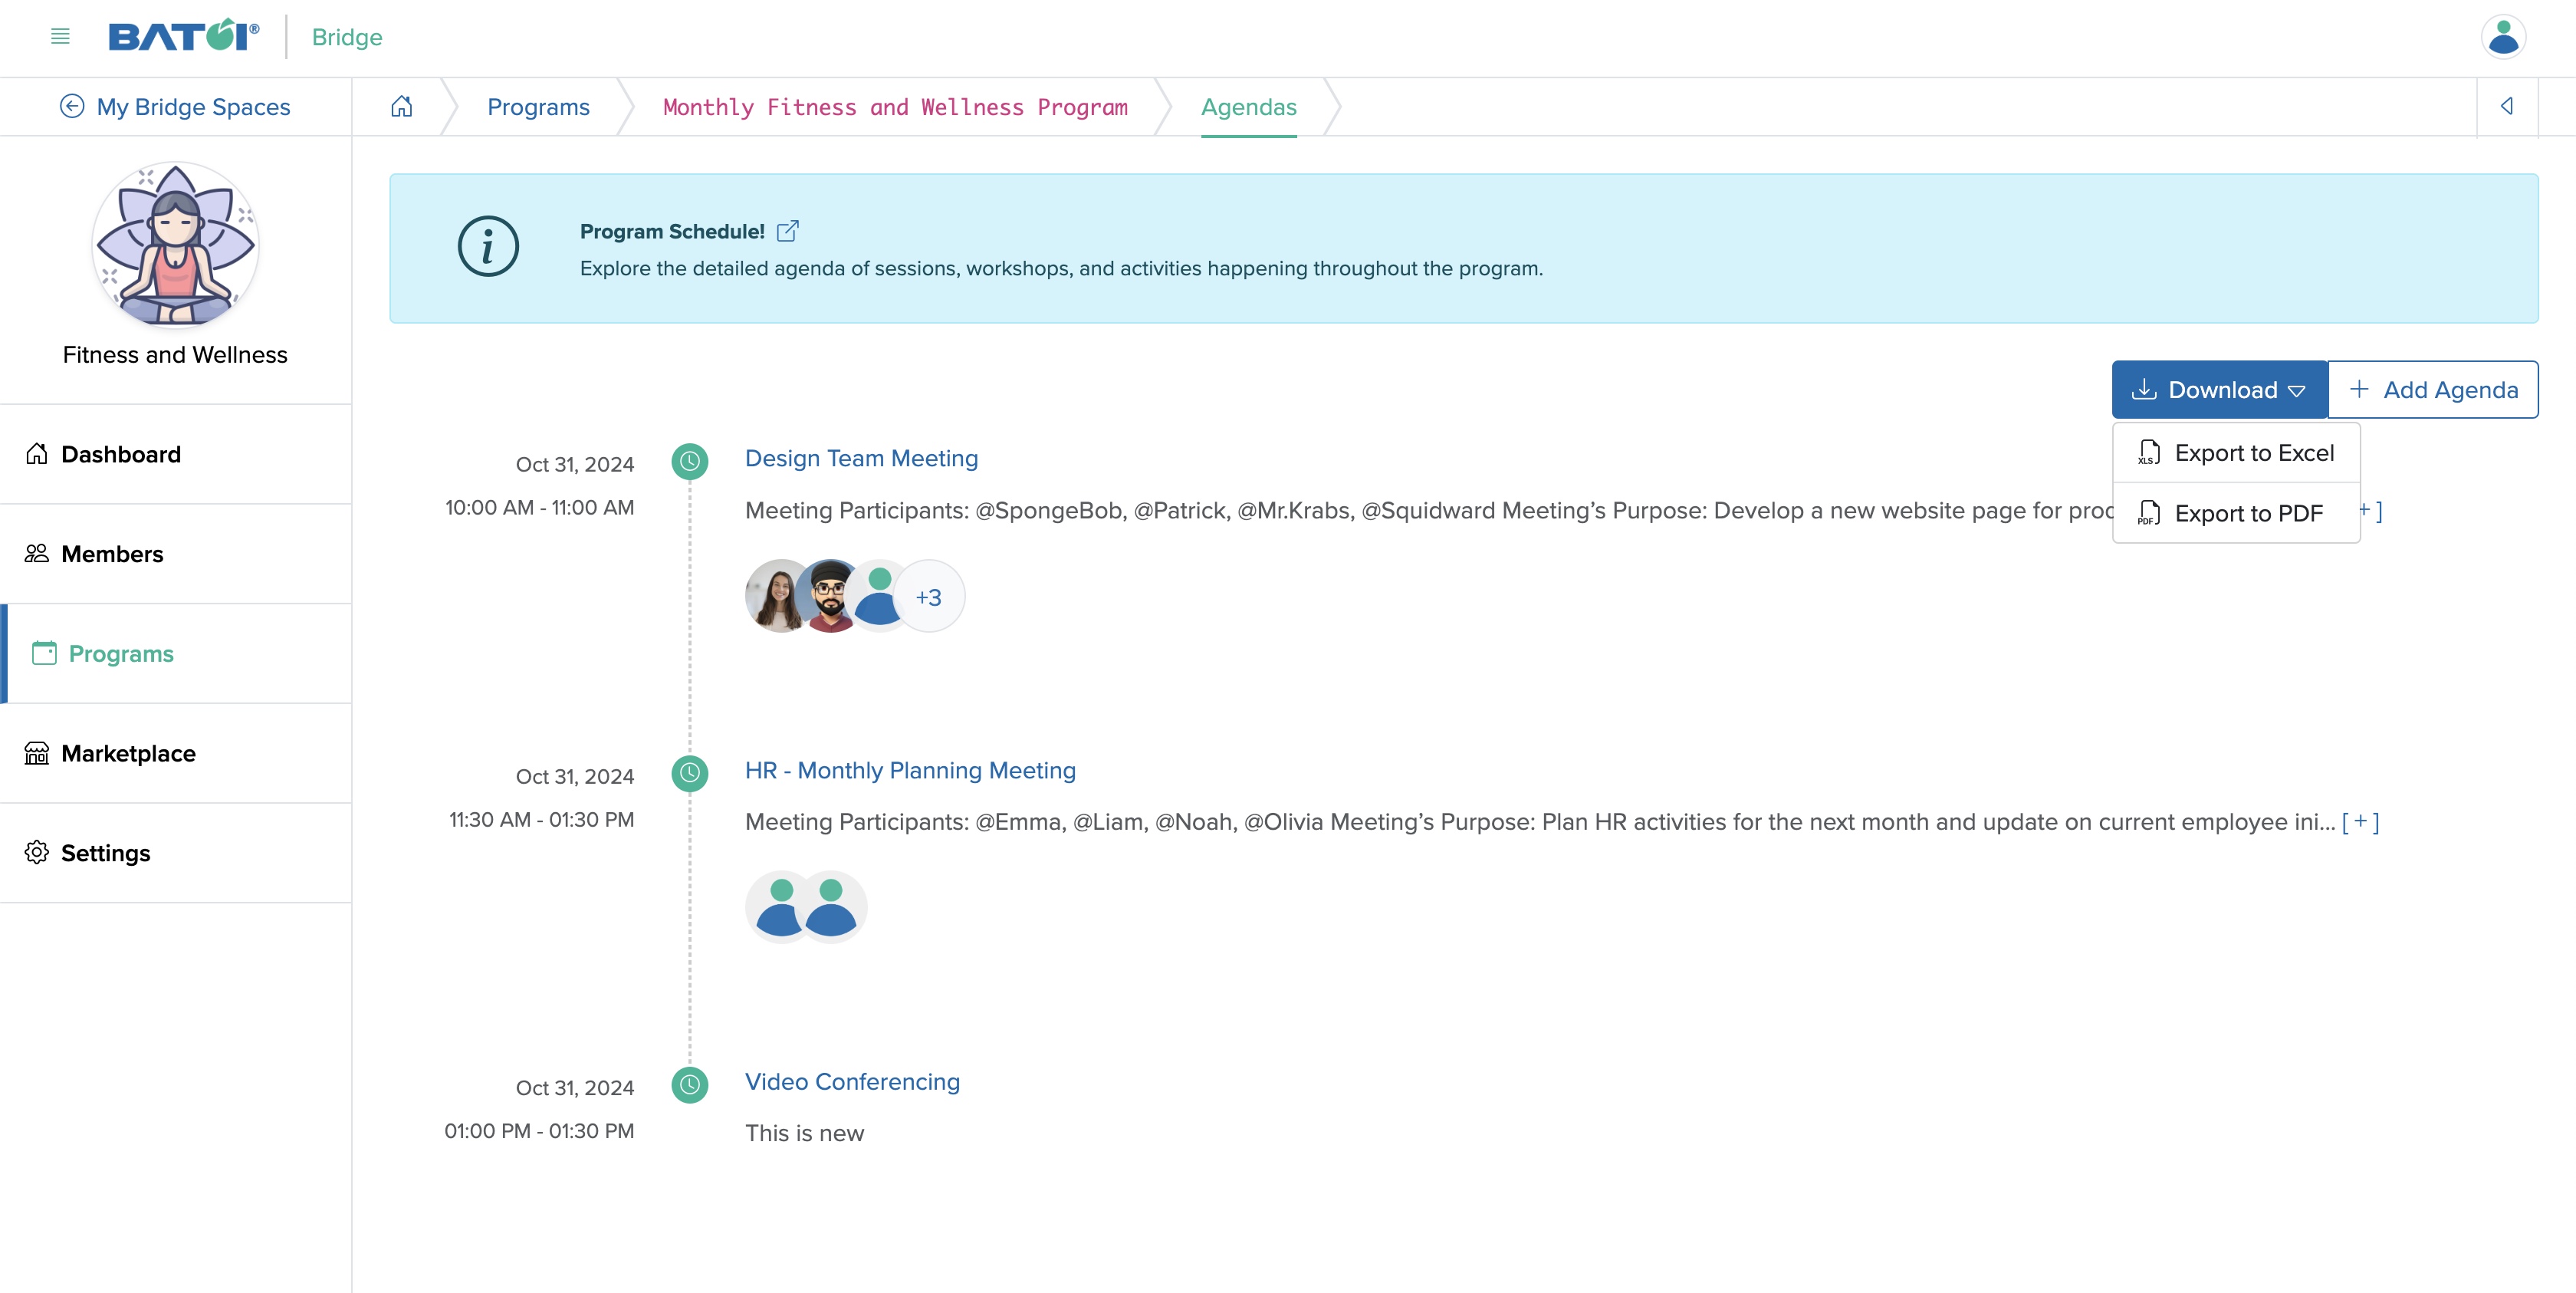The height and width of the screenshot is (1293, 2576).
Task: Open the Programs sidebar item
Action: point(176,654)
